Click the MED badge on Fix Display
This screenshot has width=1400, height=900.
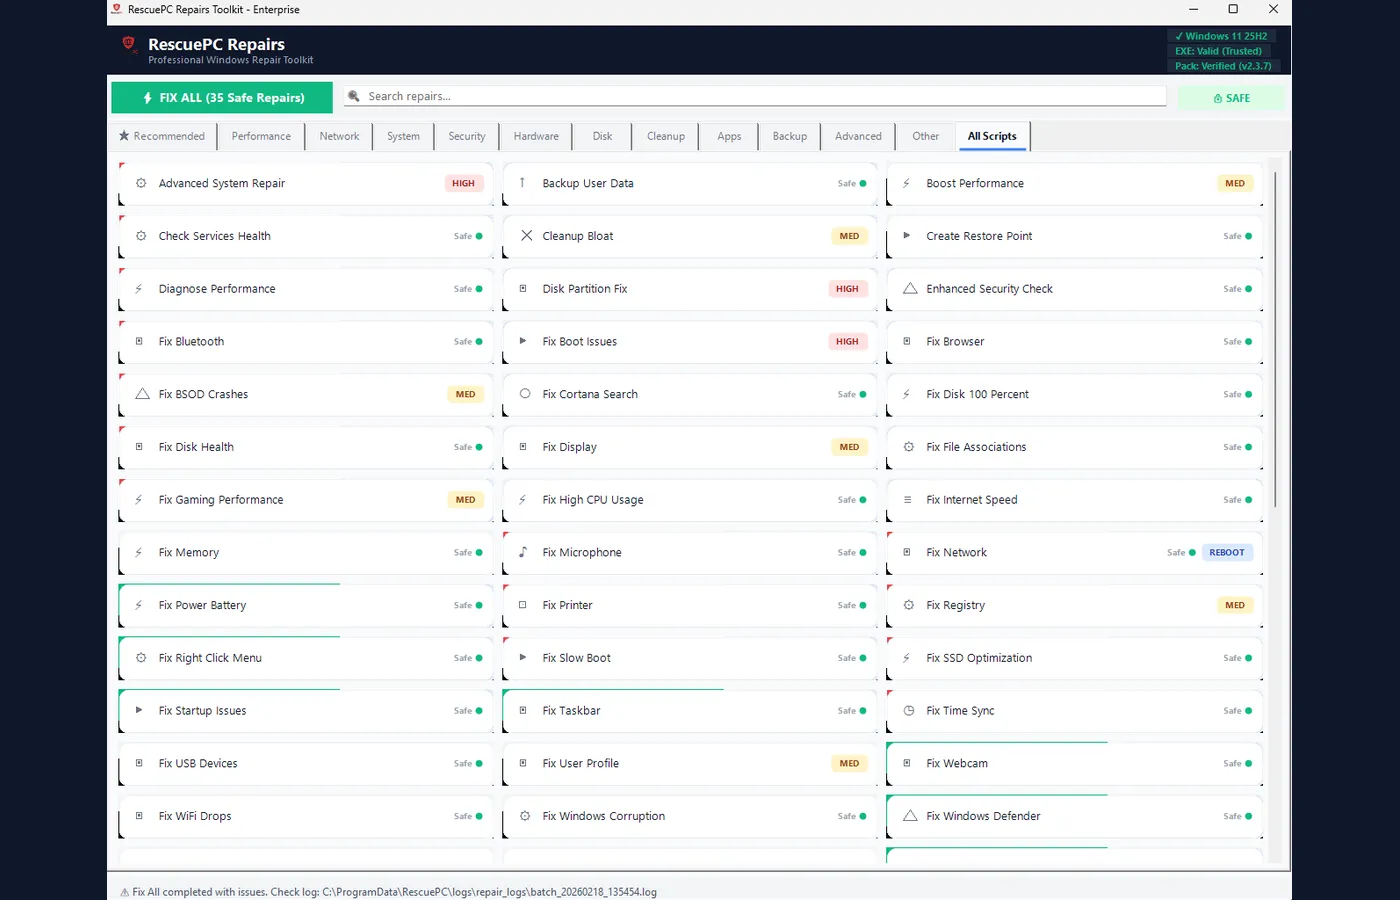point(849,447)
